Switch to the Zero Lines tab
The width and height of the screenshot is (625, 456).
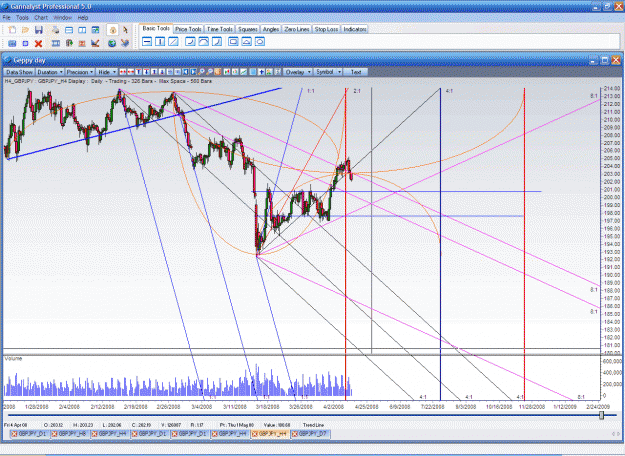tap(297, 29)
